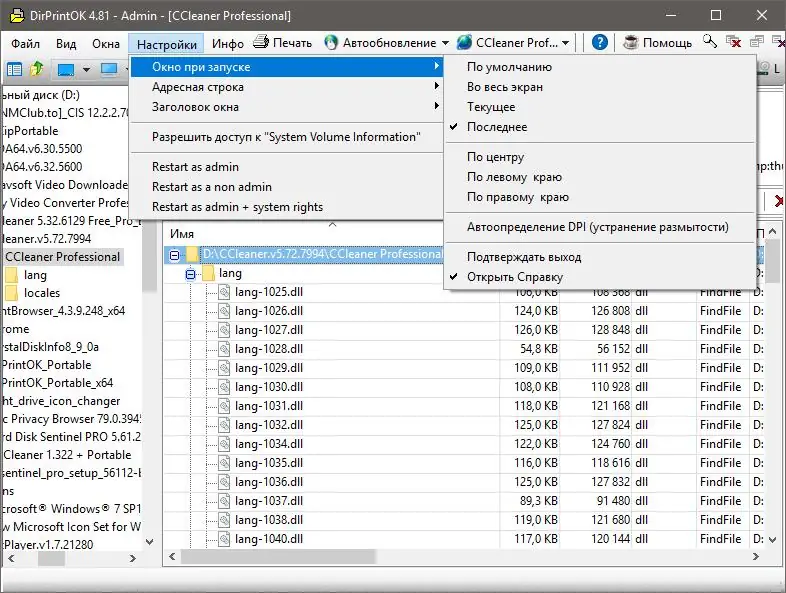Click file icon of lang-1027.dll
The height and width of the screenshot is (593, 786).
224,330
